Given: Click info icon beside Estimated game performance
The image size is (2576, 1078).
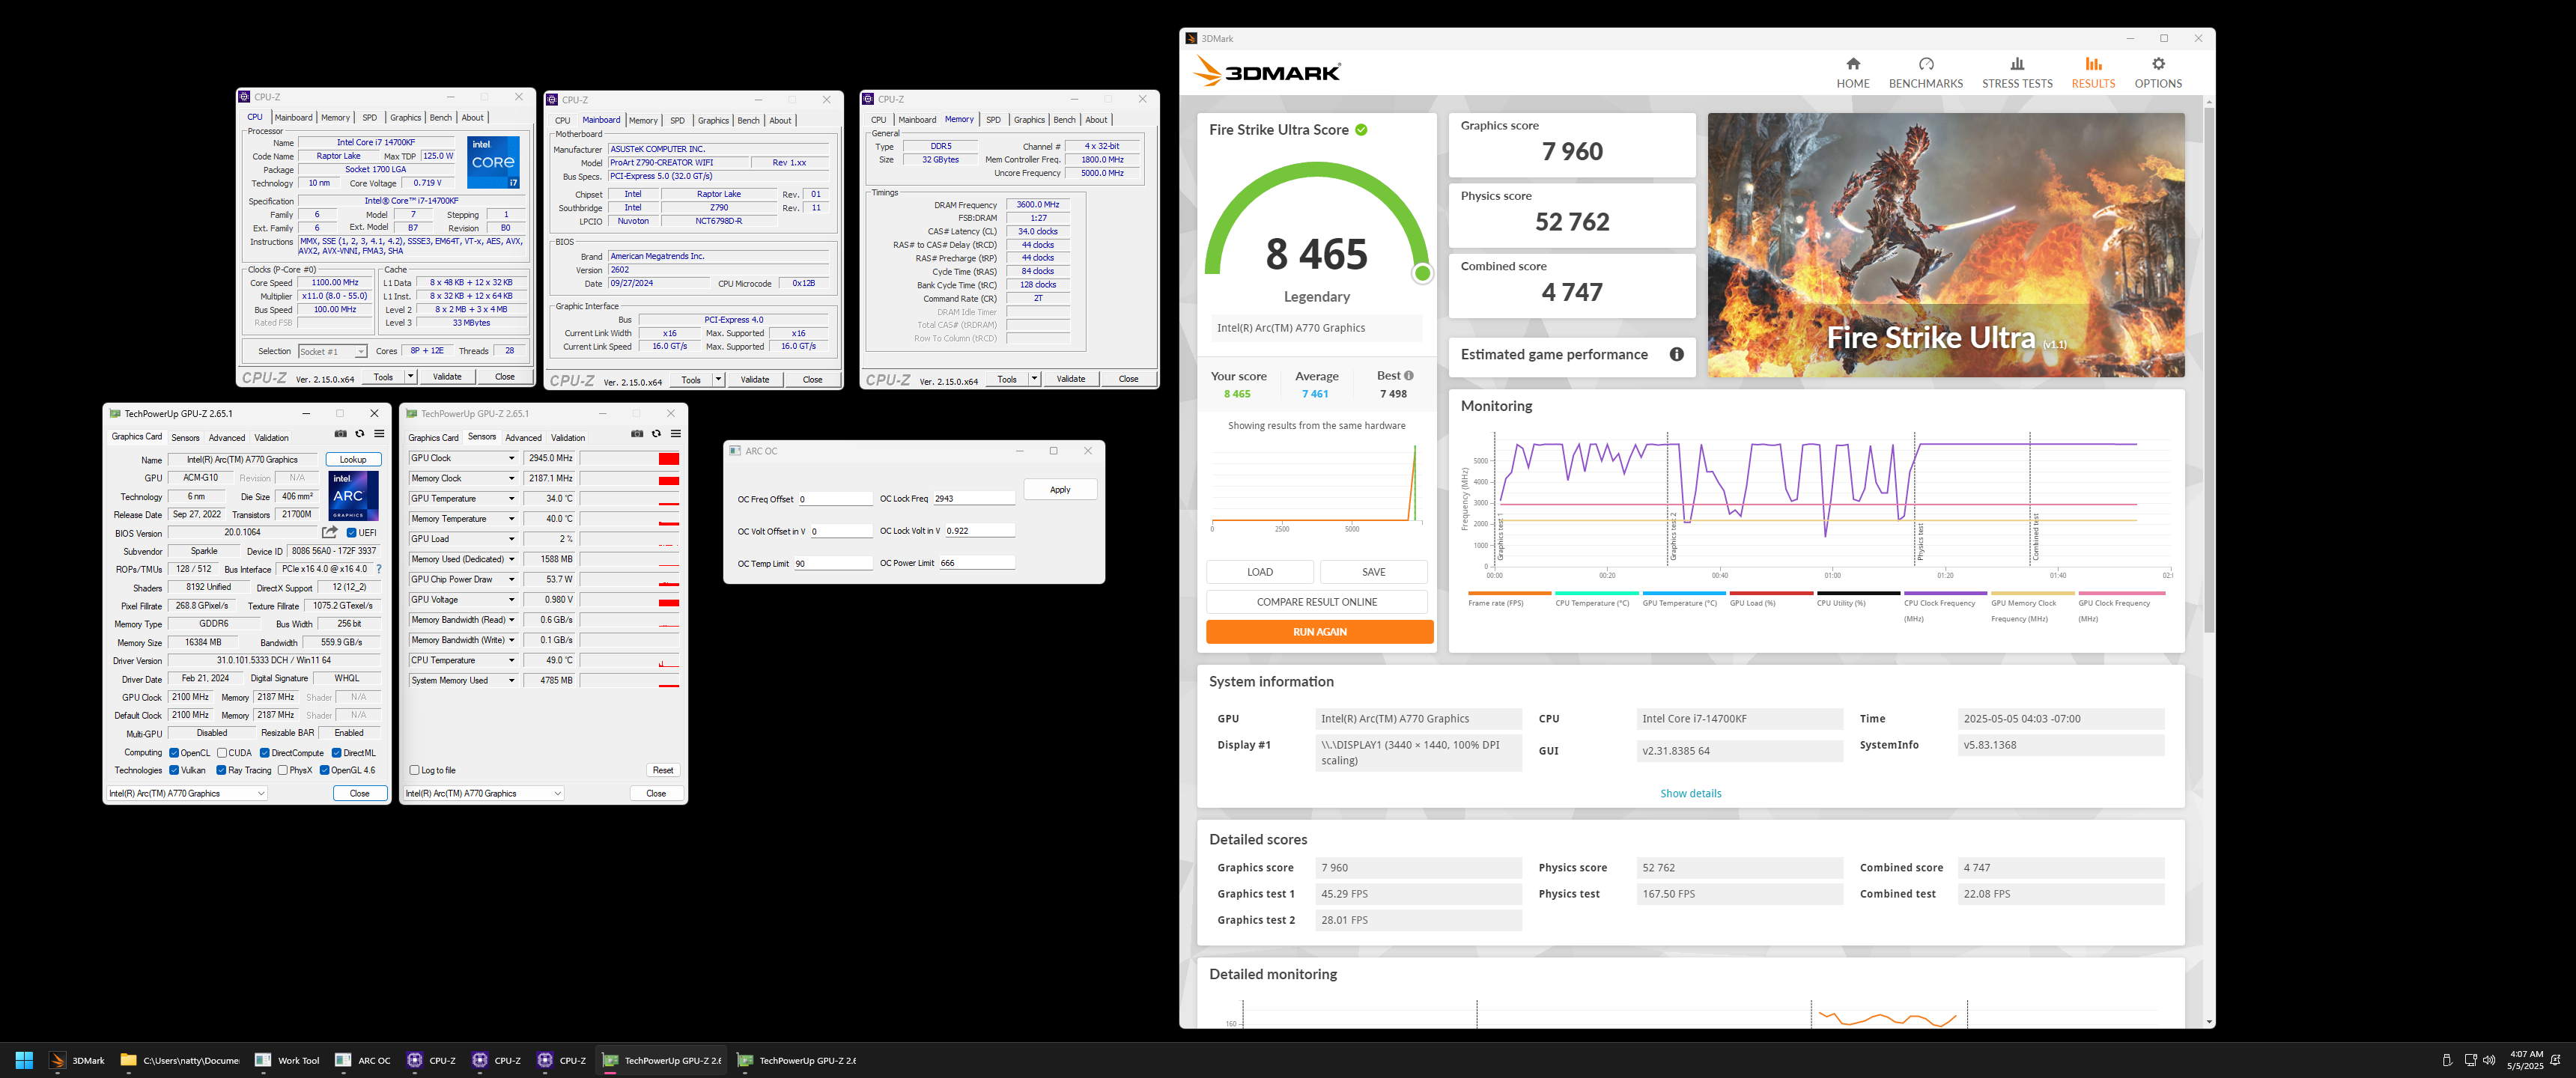Looking at the screenshot, I should click(x=1676, y=354).
